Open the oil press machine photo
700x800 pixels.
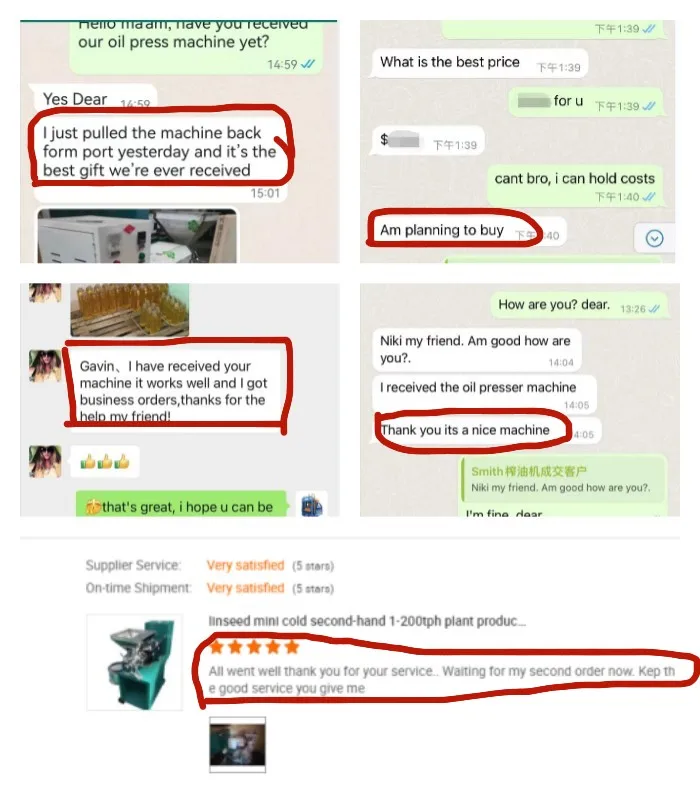coord(137,236)
